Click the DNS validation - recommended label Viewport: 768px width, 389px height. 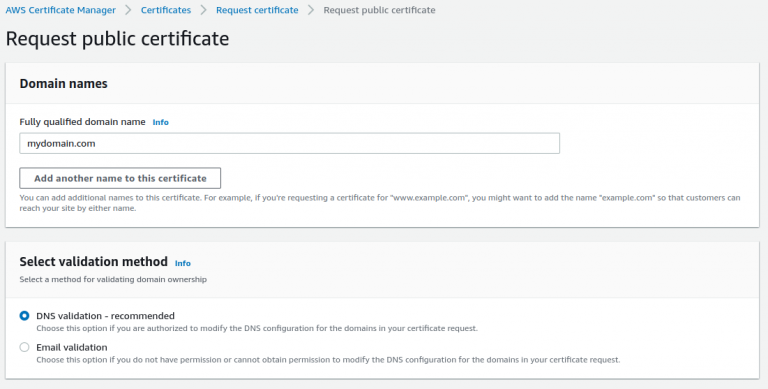pos(105,316)
